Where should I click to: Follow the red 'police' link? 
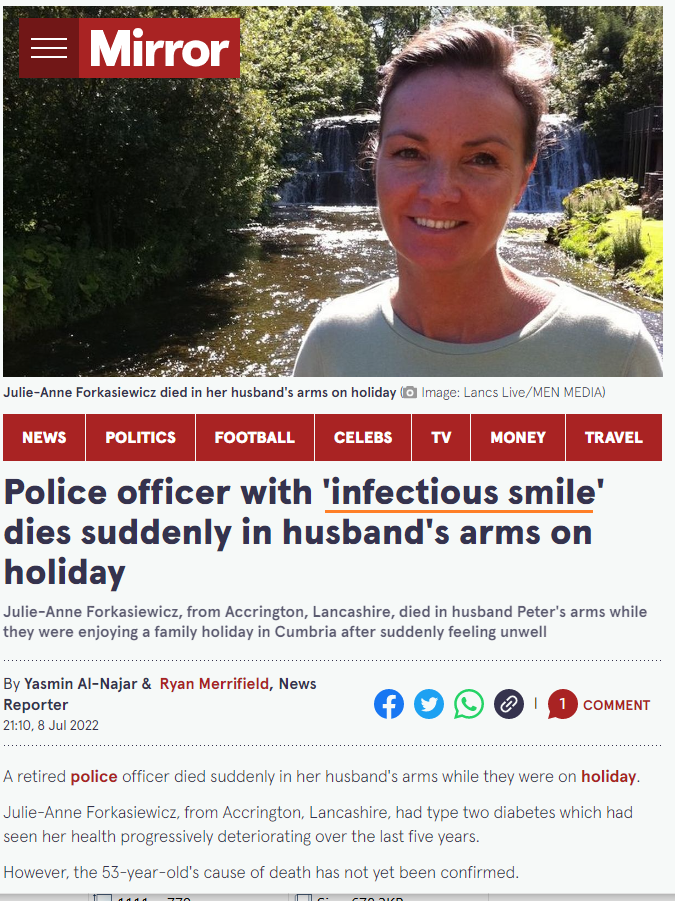(94, 776)
